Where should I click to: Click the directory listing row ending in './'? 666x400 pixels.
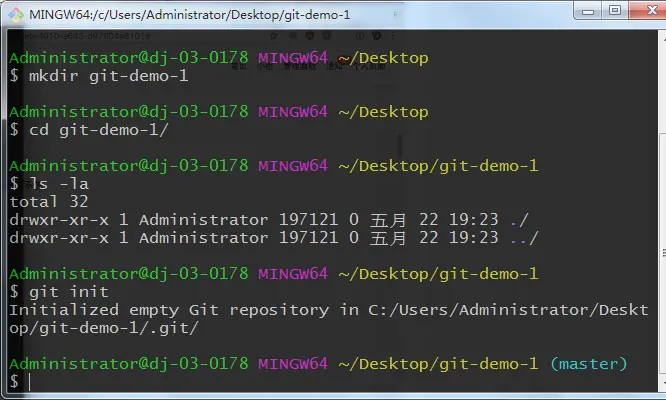click(x=269, y=220)
